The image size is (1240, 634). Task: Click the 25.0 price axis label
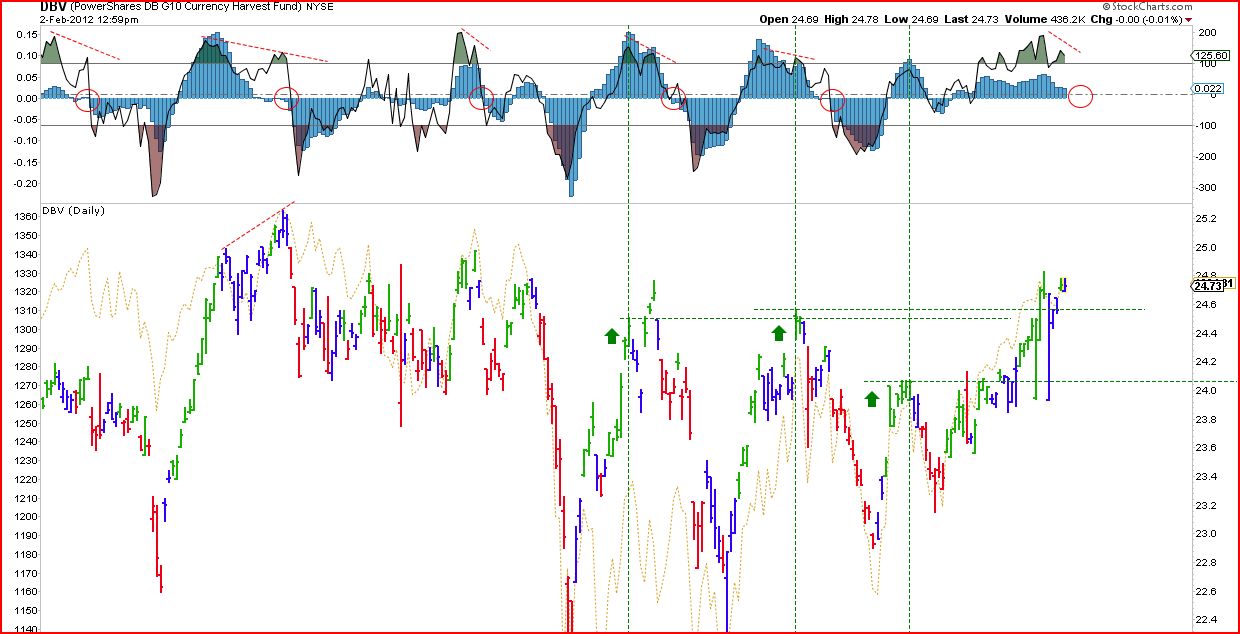click(1205, 248)
